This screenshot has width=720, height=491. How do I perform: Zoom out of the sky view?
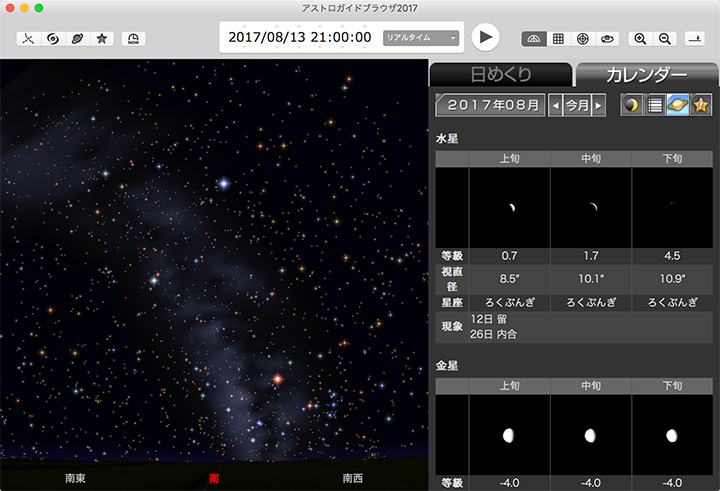click(664, 39)
